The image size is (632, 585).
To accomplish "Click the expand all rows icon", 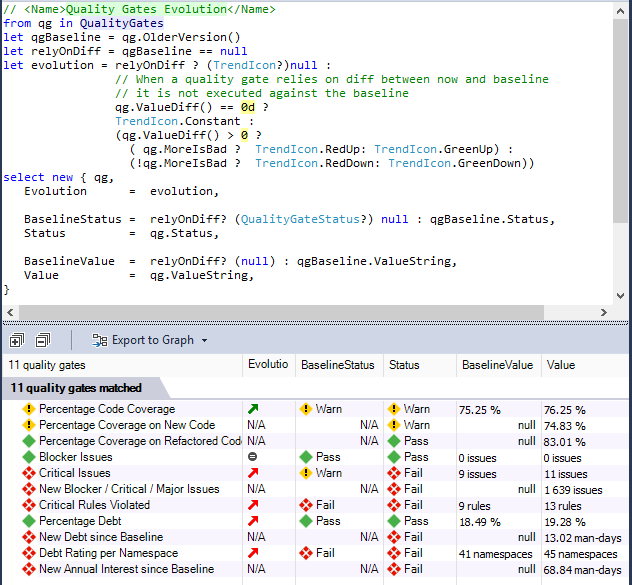I will click(16, 340).
